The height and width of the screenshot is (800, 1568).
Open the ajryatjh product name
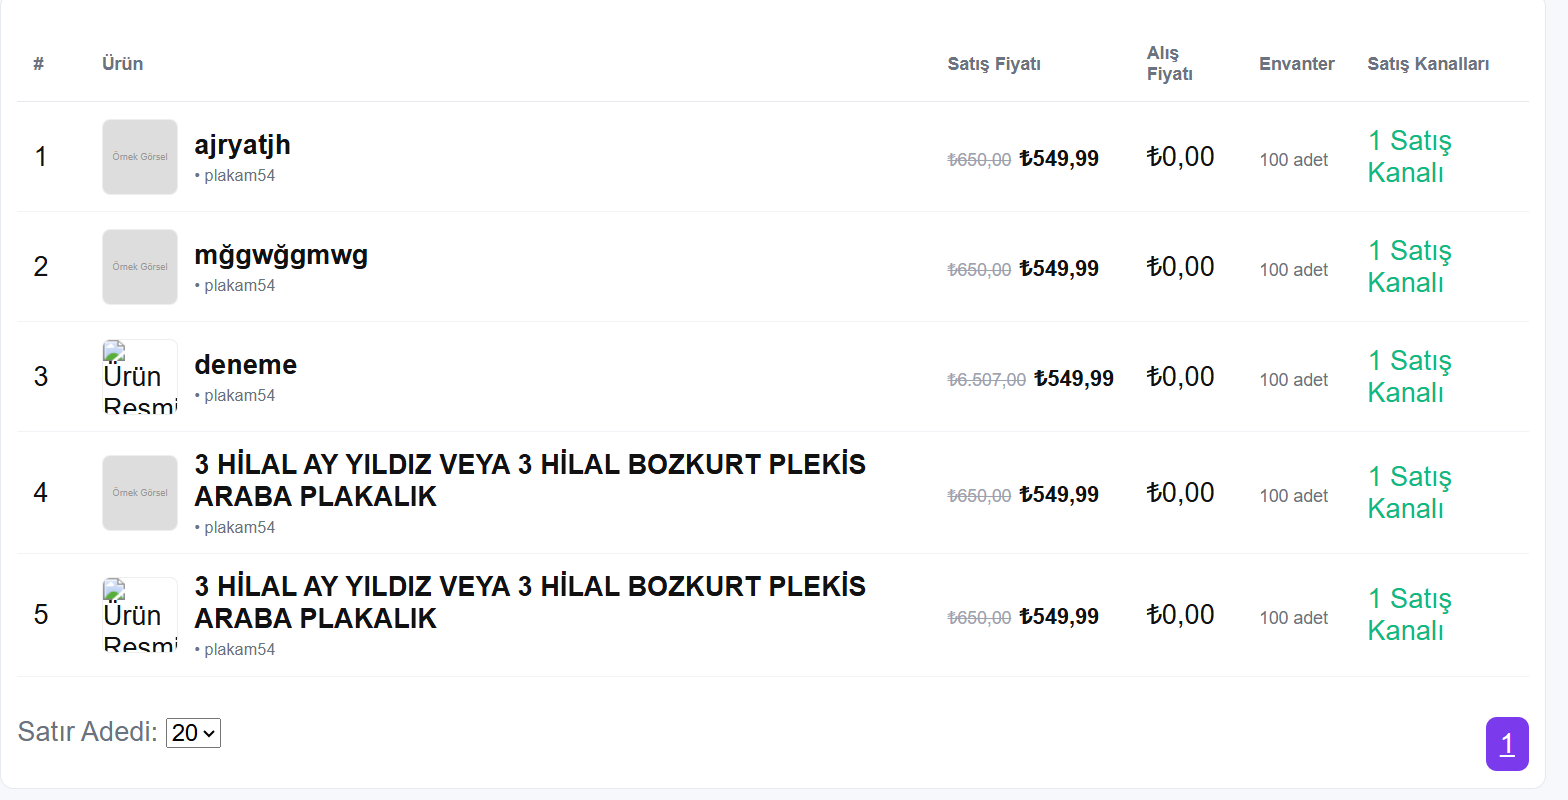242,145
